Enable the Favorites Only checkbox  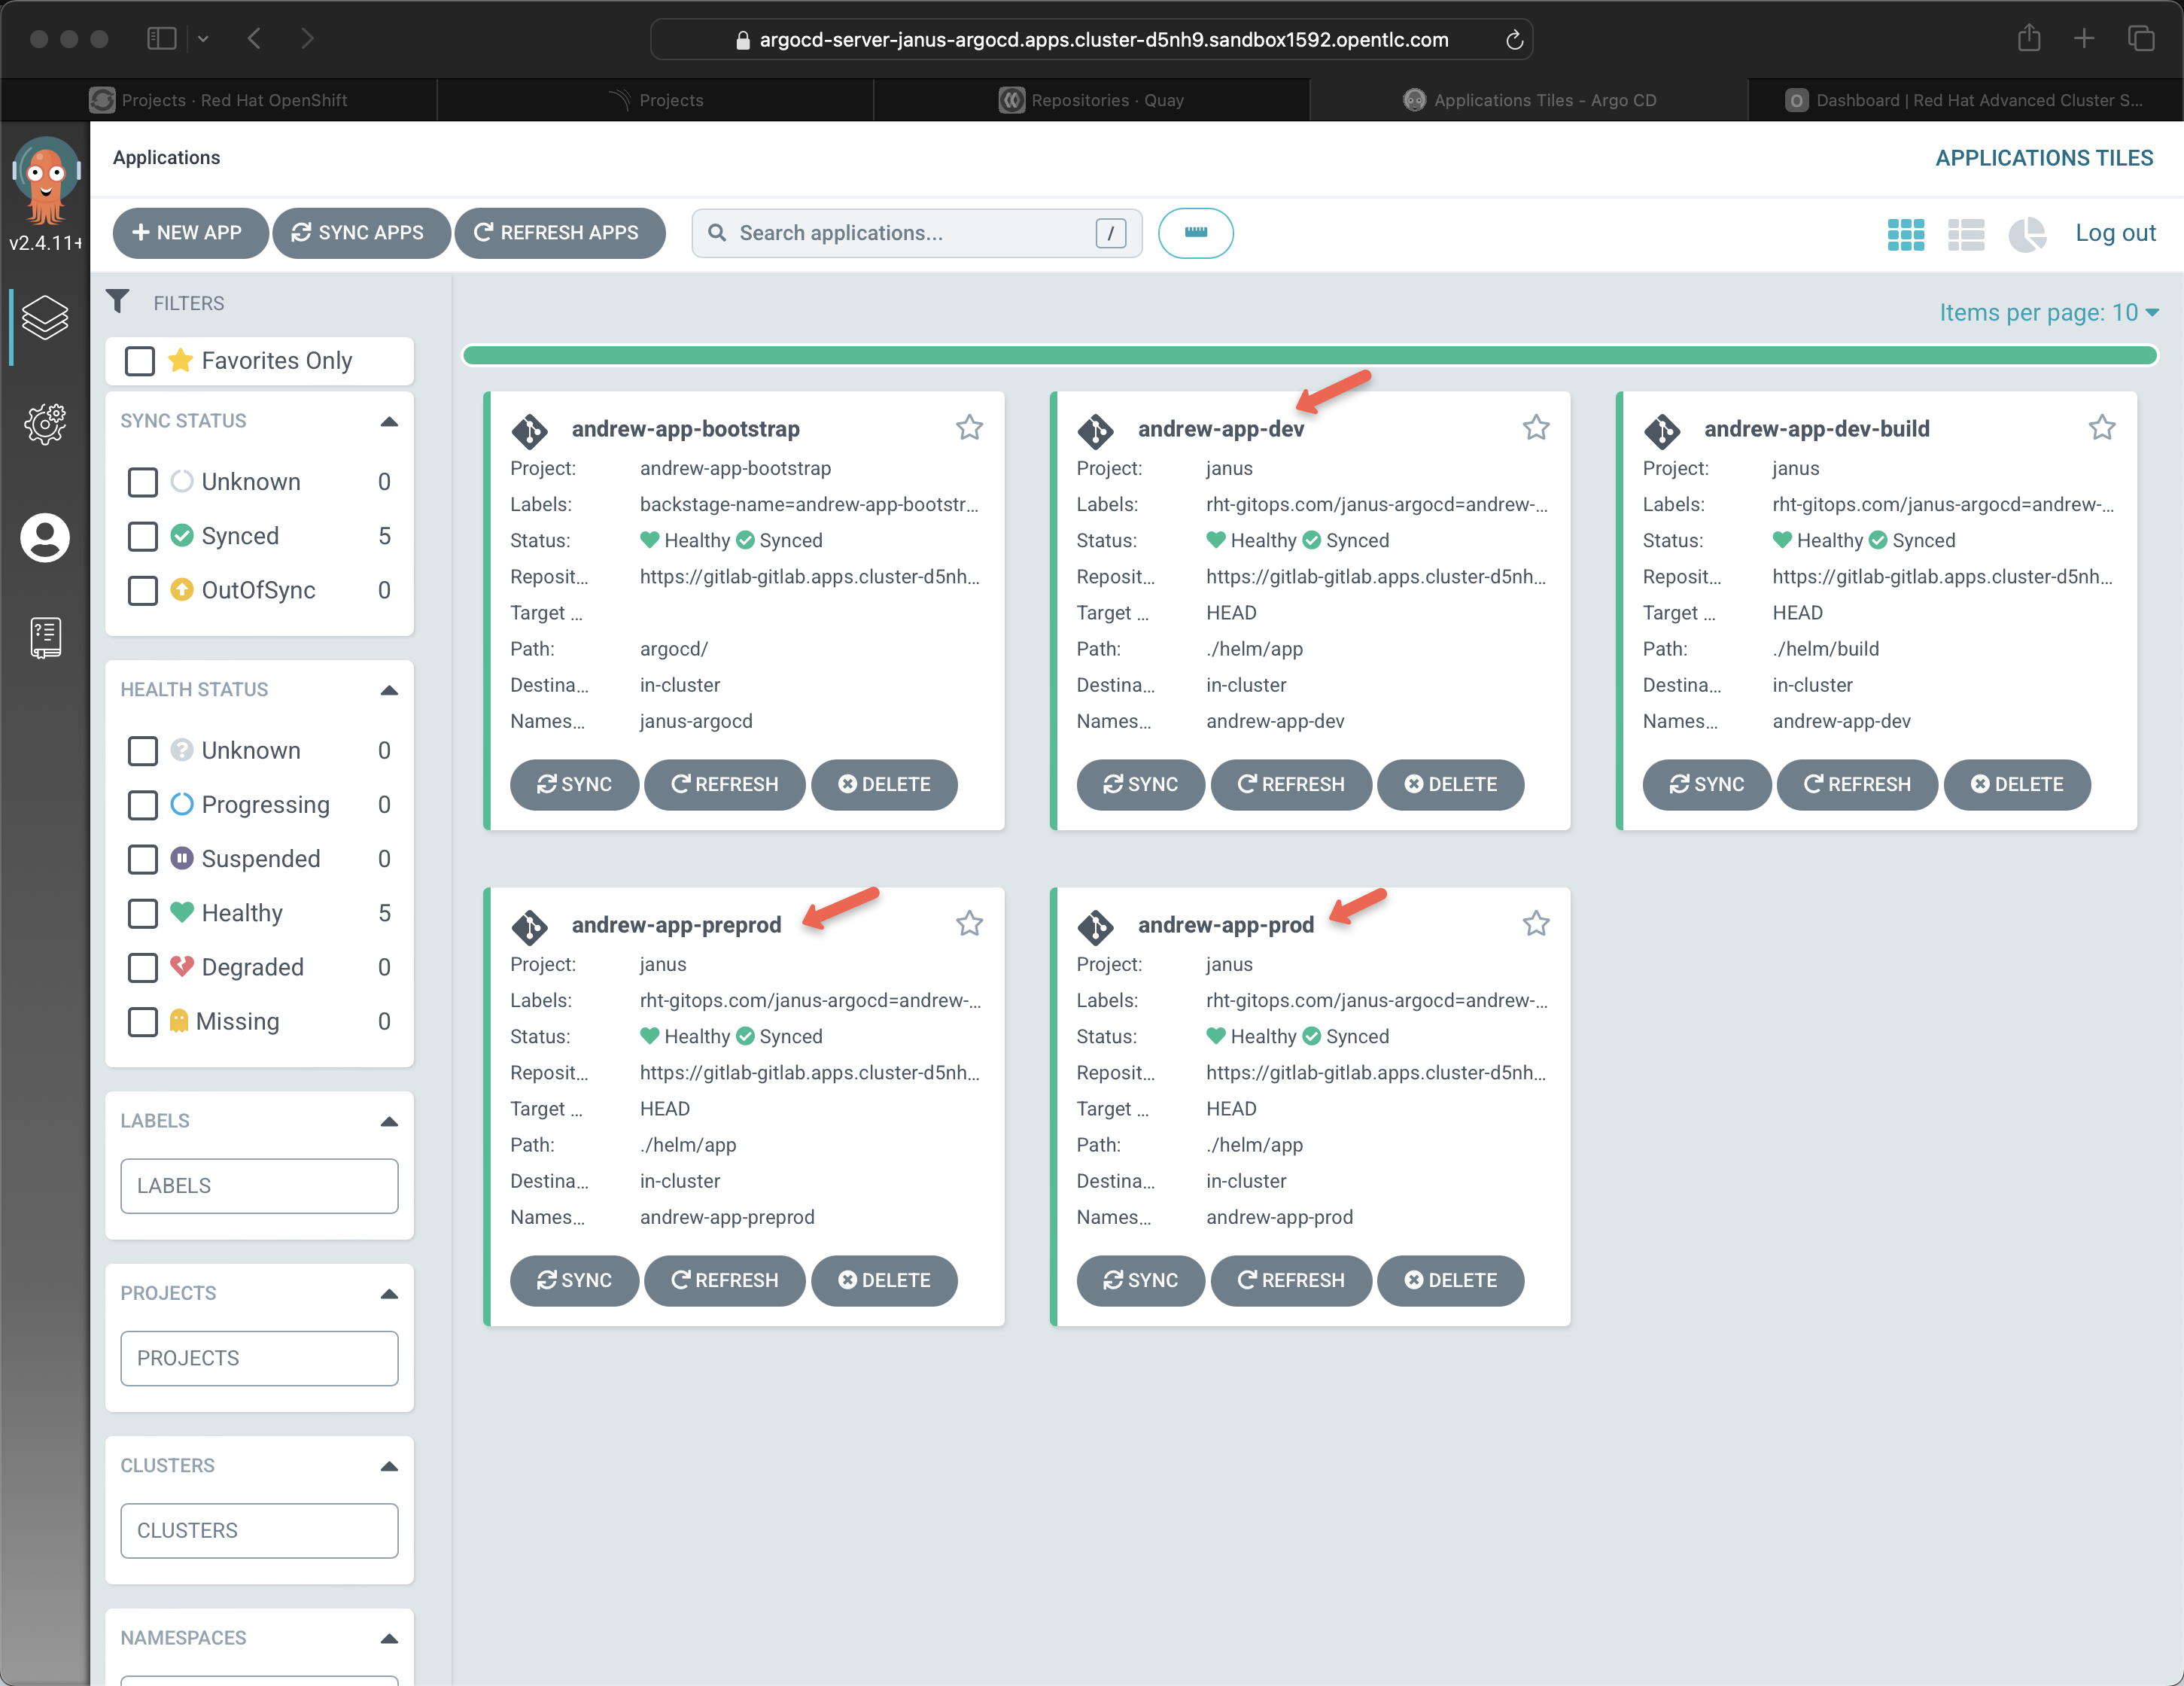pyautogui.click(x=140, y=361)
